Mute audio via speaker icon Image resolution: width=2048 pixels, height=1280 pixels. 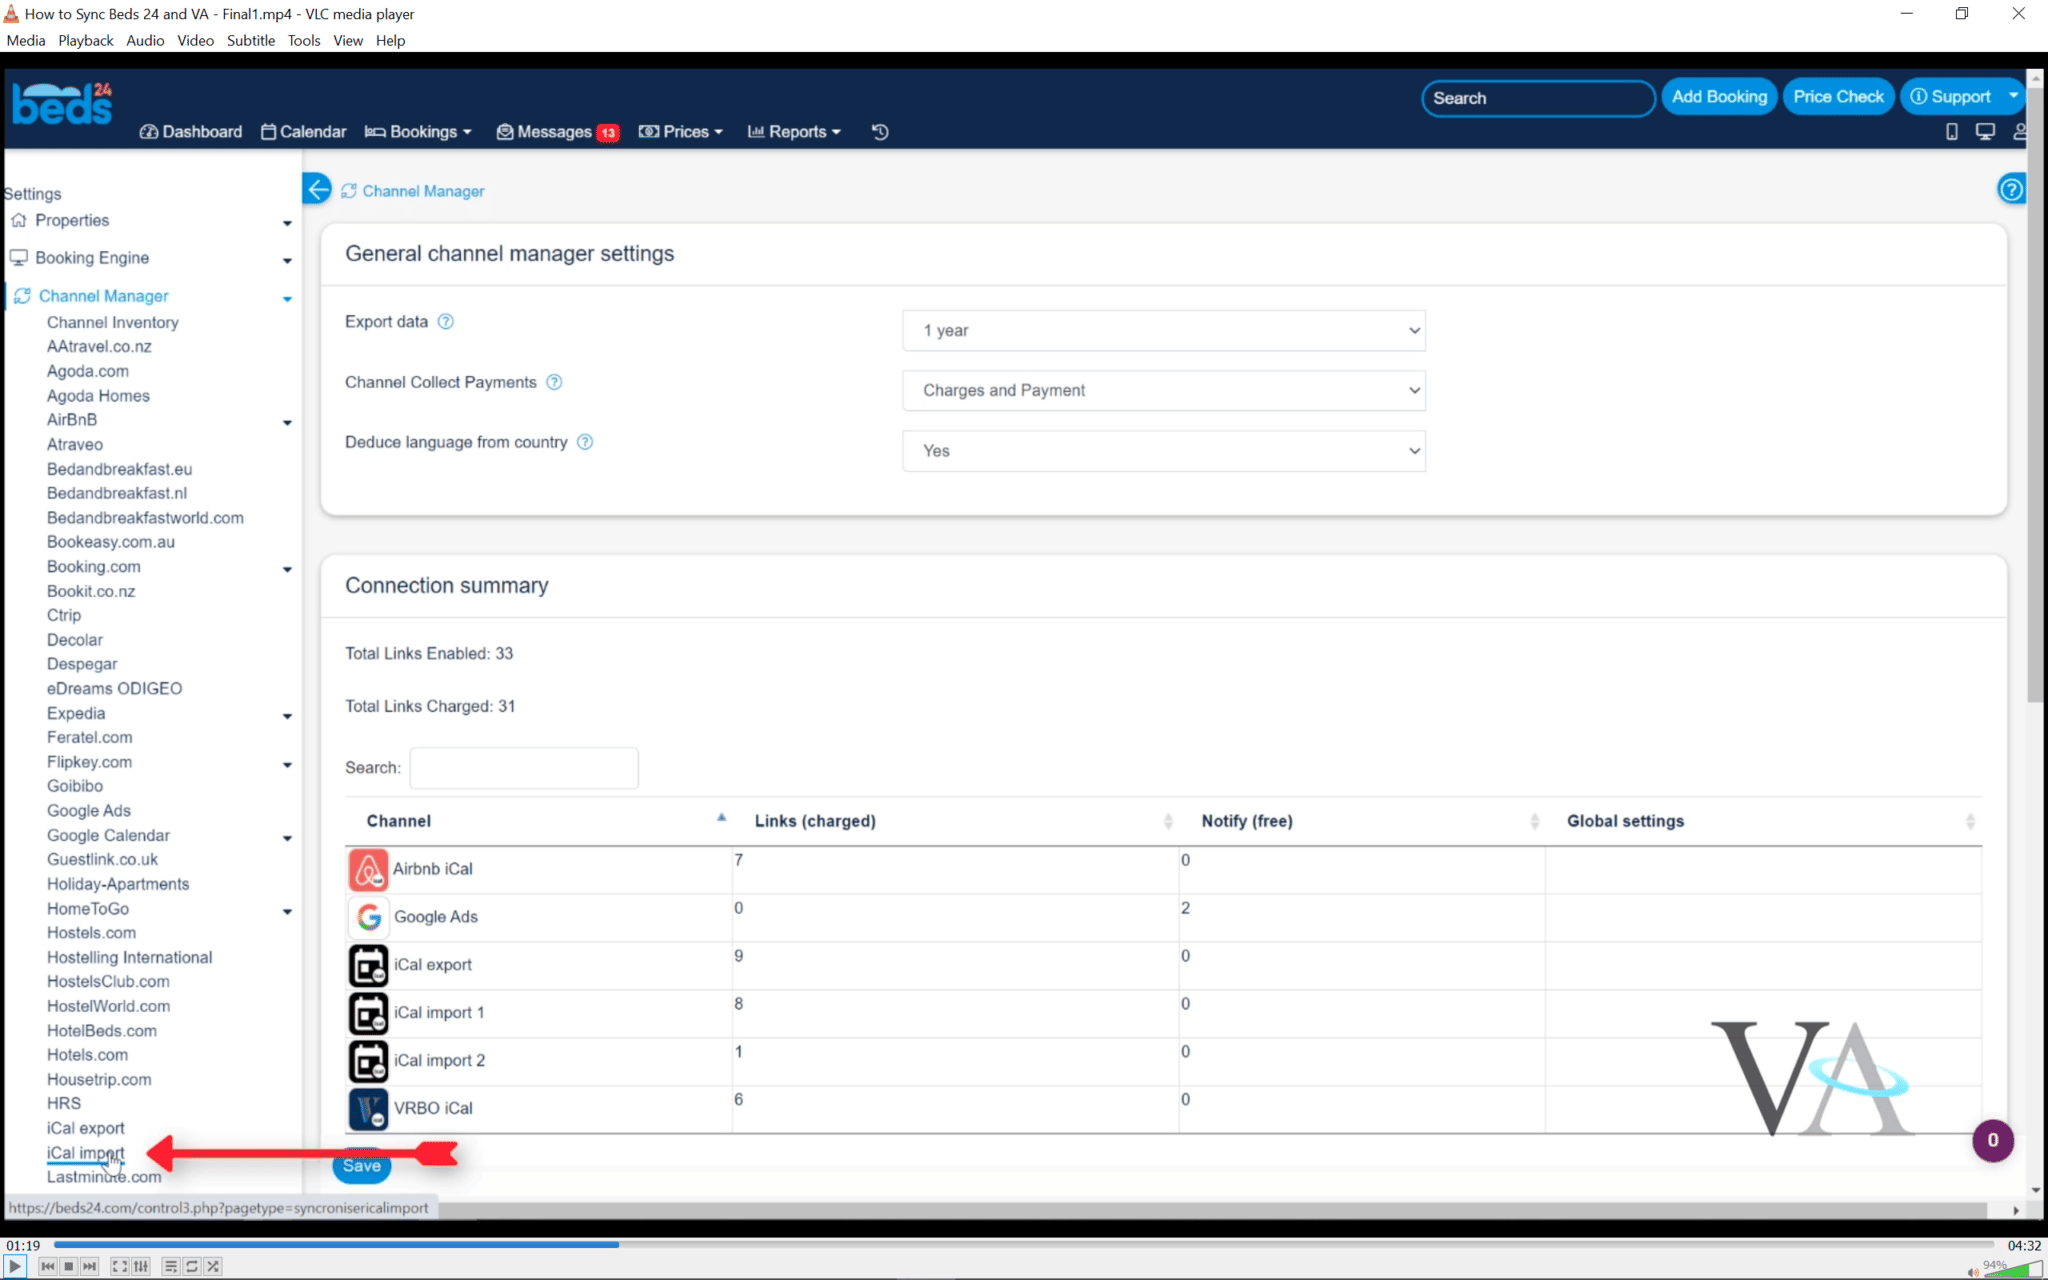(1972, 1271)
